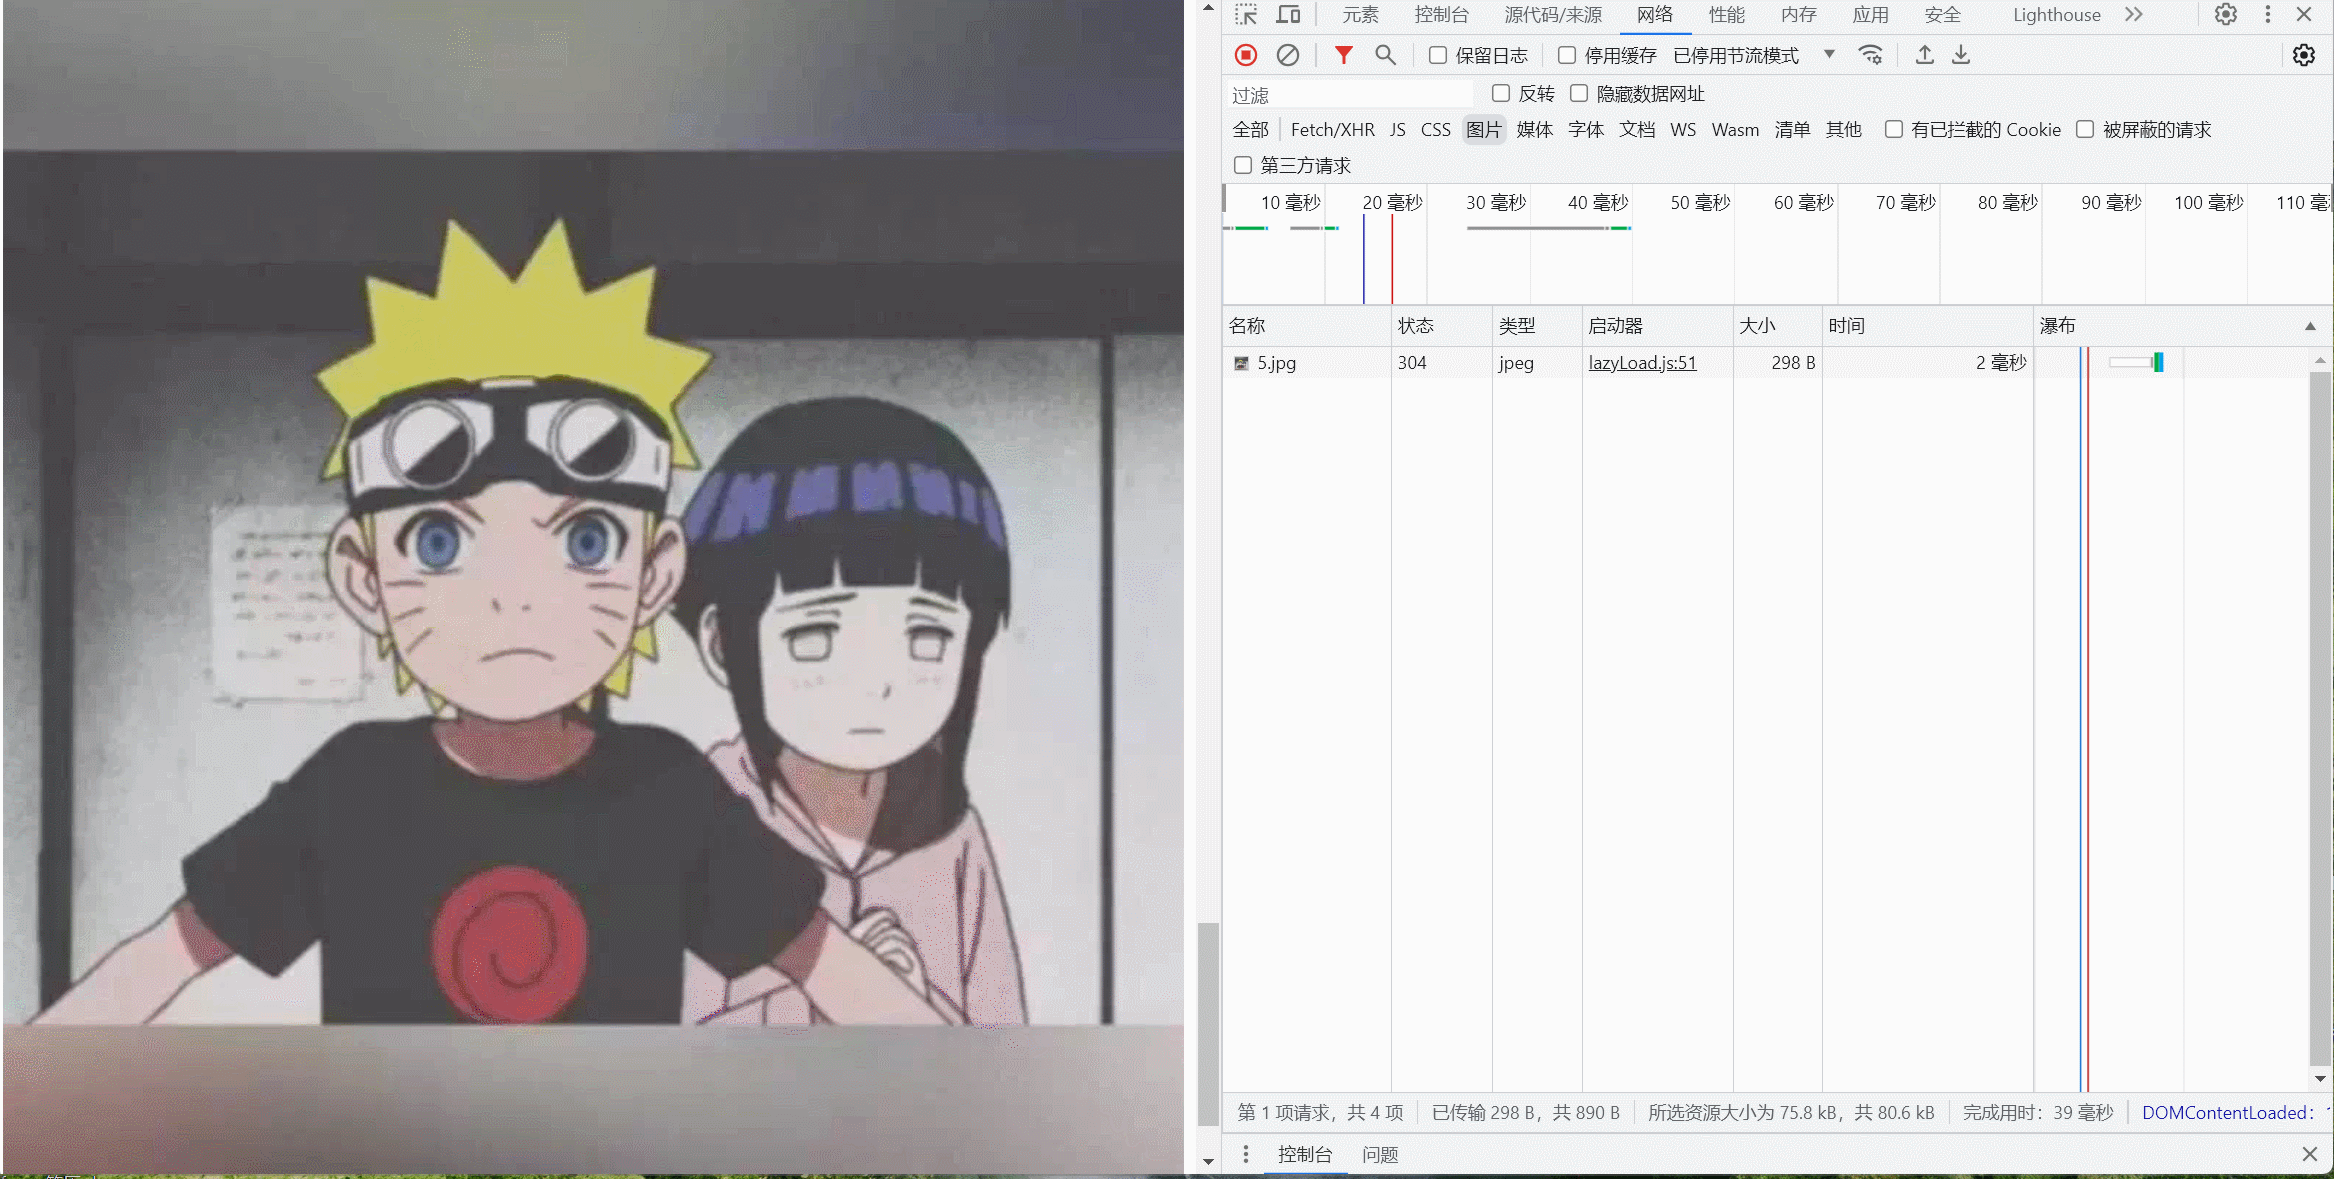Image resolution: width=2334 pixels, height=1179 pixels.
Task: Toggle the 隐藏数据网址 checkbox
Action: [1579, 94]
